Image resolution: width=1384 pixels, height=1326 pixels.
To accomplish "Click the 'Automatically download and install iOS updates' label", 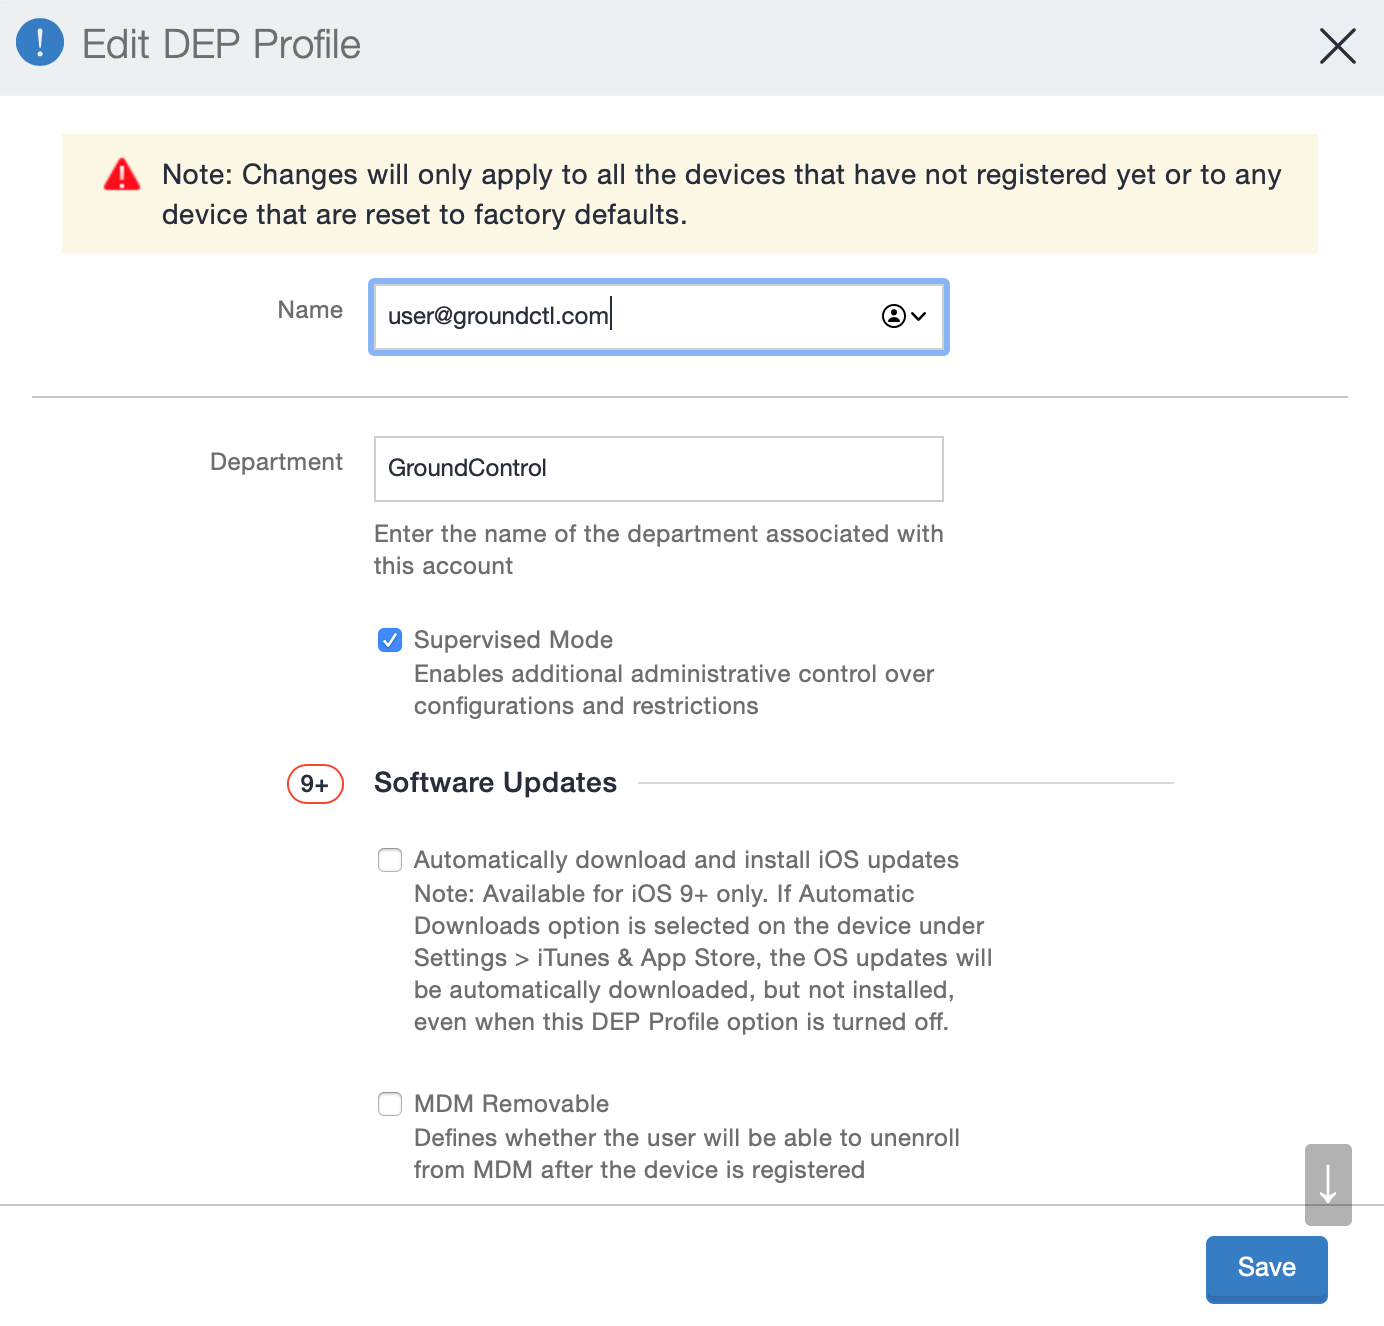I will pyautogui.click(x=686, y=860).
